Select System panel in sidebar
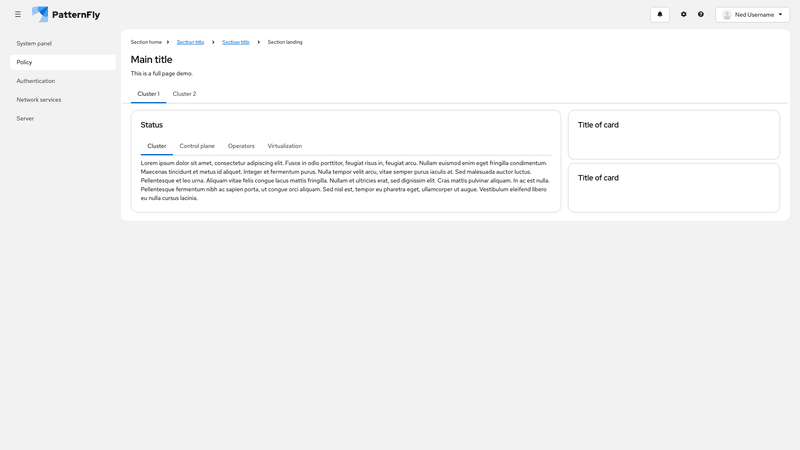800x450 pixels. tap(34, 43)
